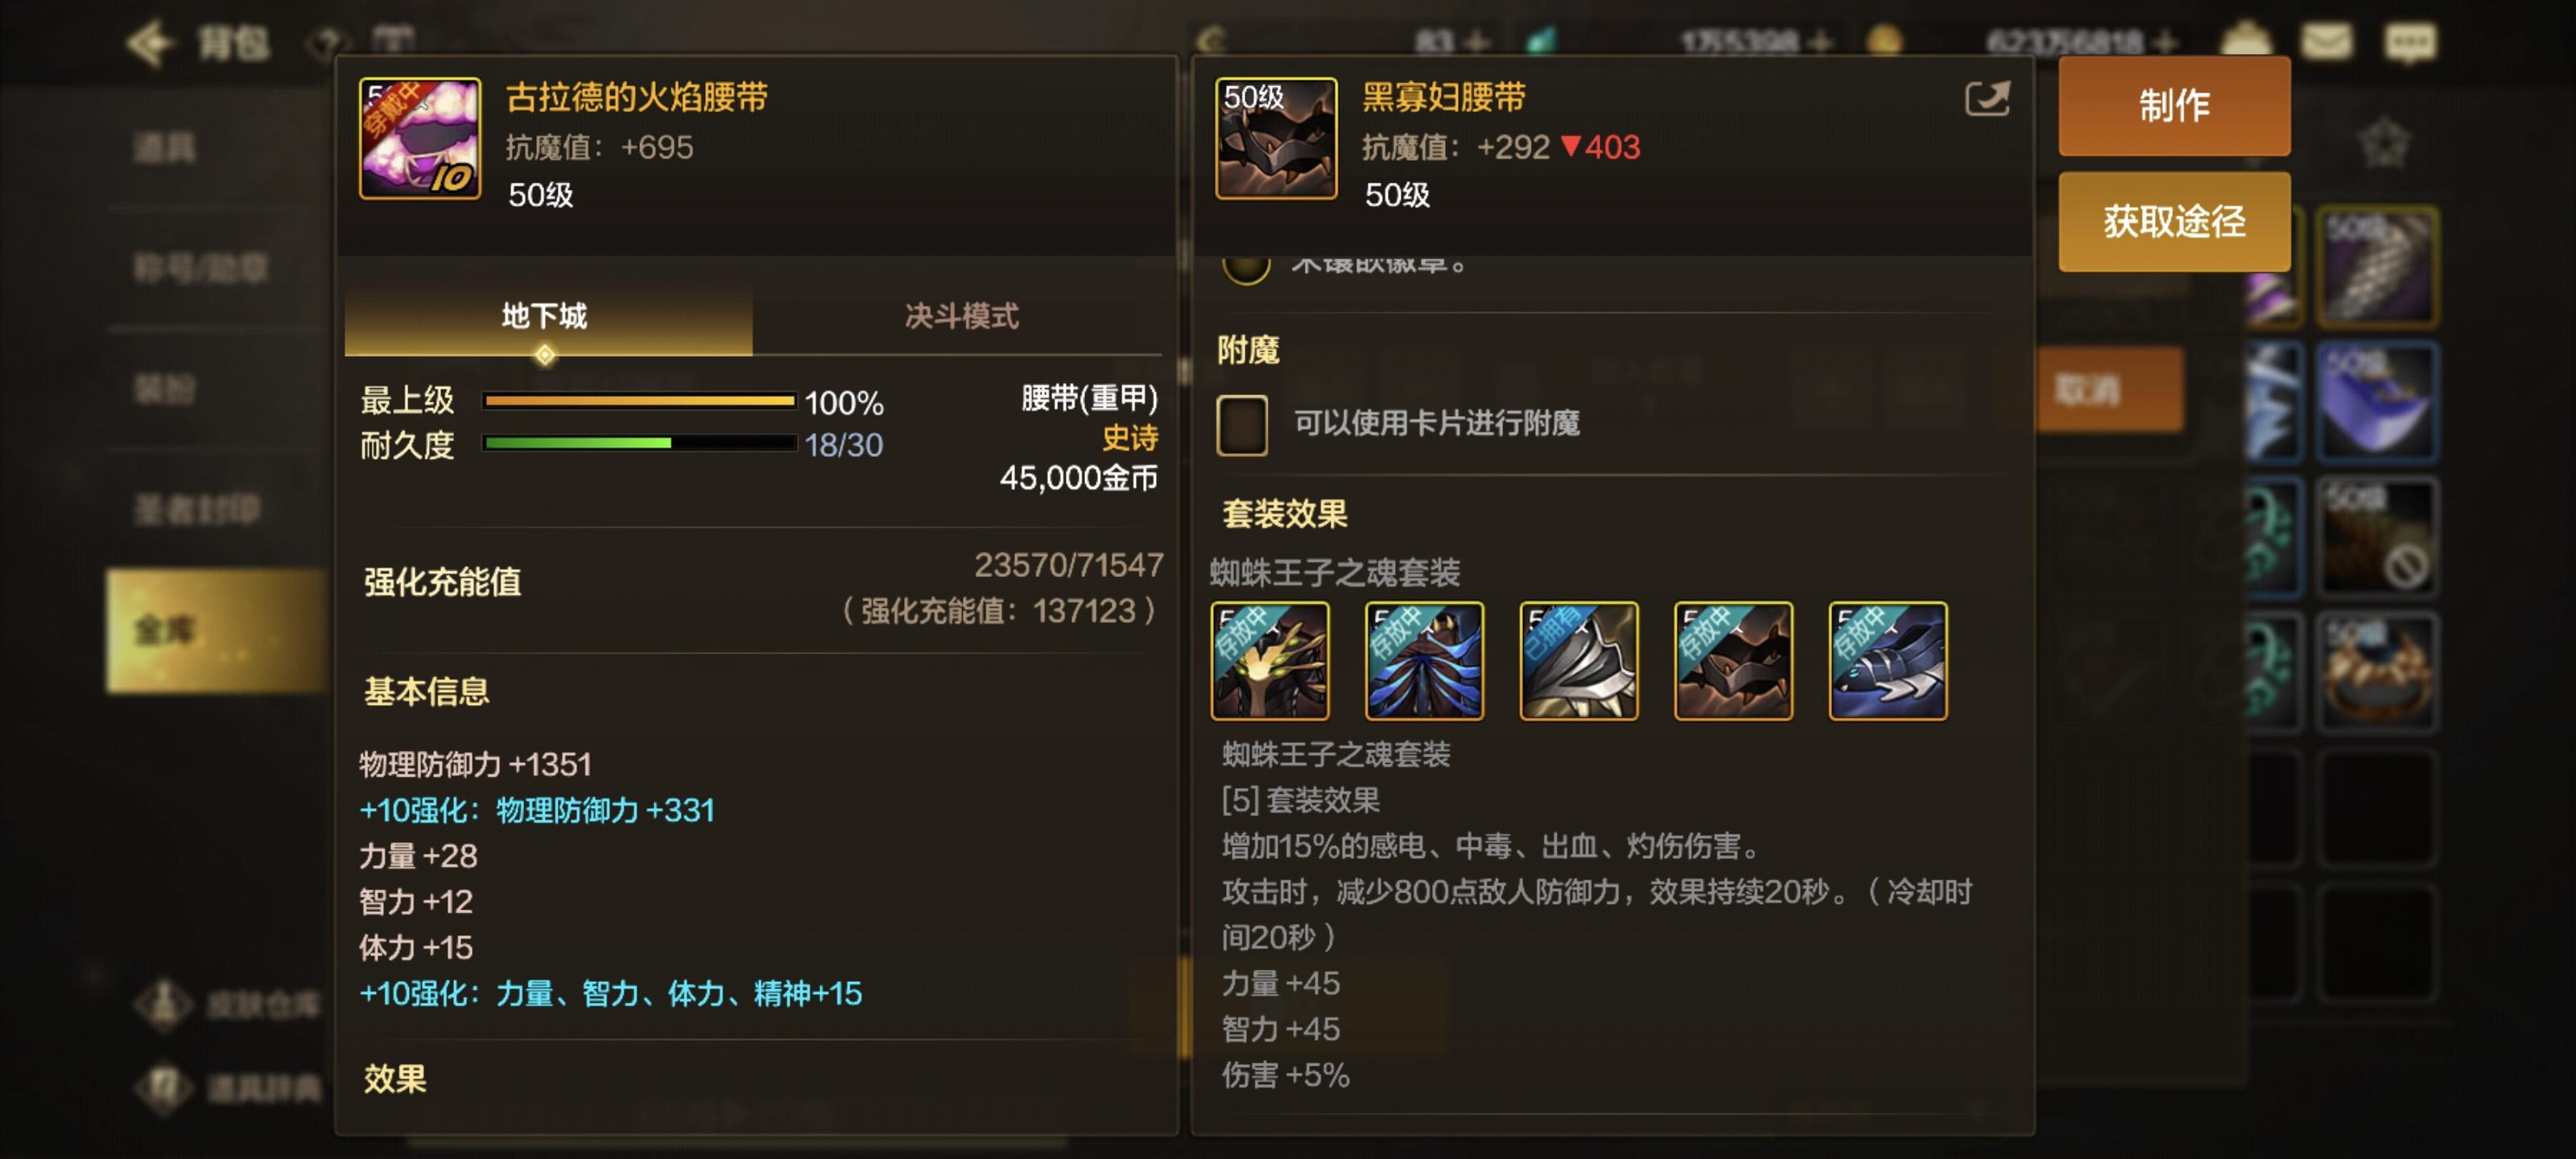Viewport: 2576px width, 1159px height.
Task: Select the dark blue boots set icon
Action: pos(1888,660)
